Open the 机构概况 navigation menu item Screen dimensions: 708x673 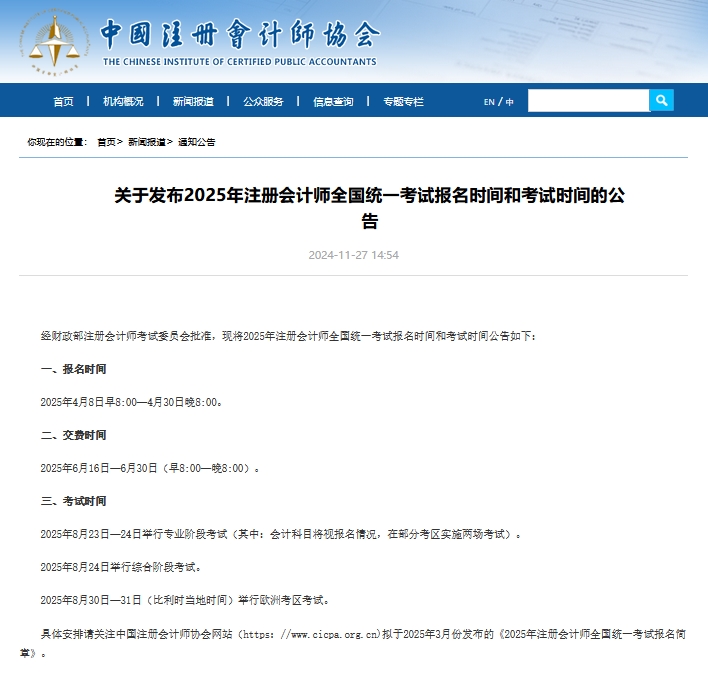pyautogui.click(x=123, y=102)
